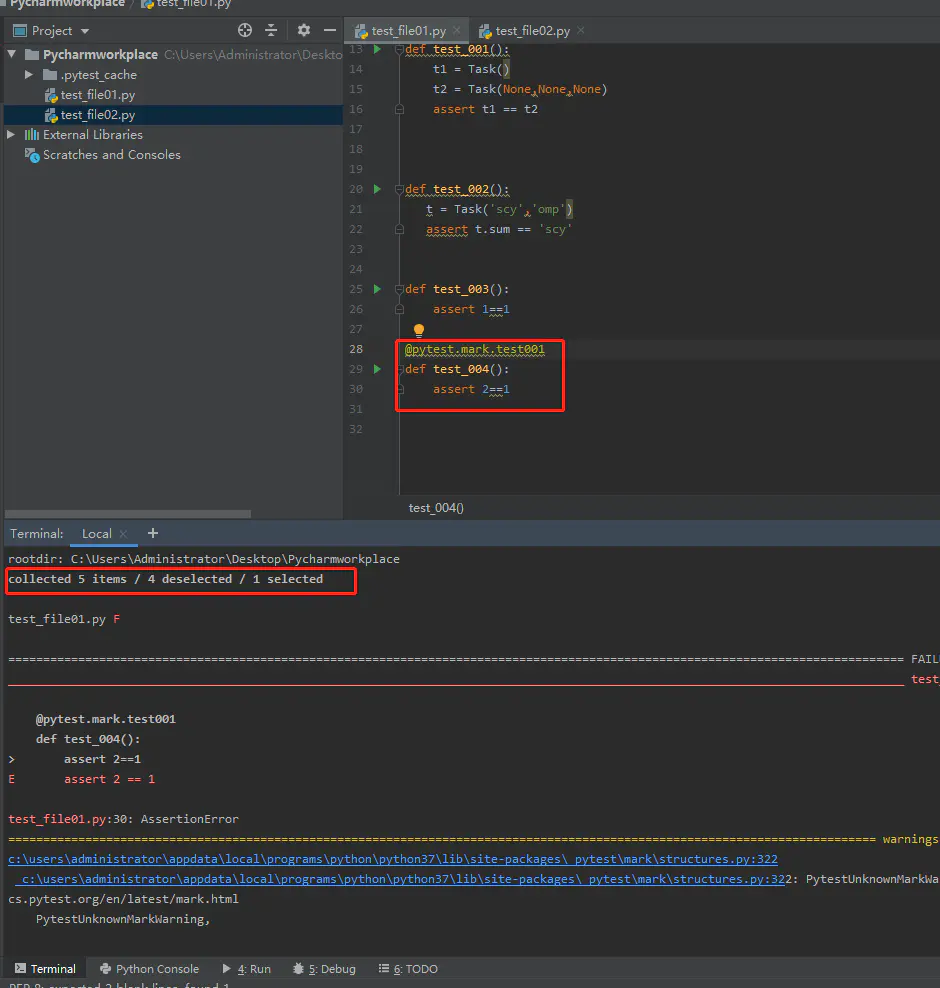Click the locate/scroll-from-source target icon
The height and width of the screenshot is (988, 940).
click(x=244, y=30)
